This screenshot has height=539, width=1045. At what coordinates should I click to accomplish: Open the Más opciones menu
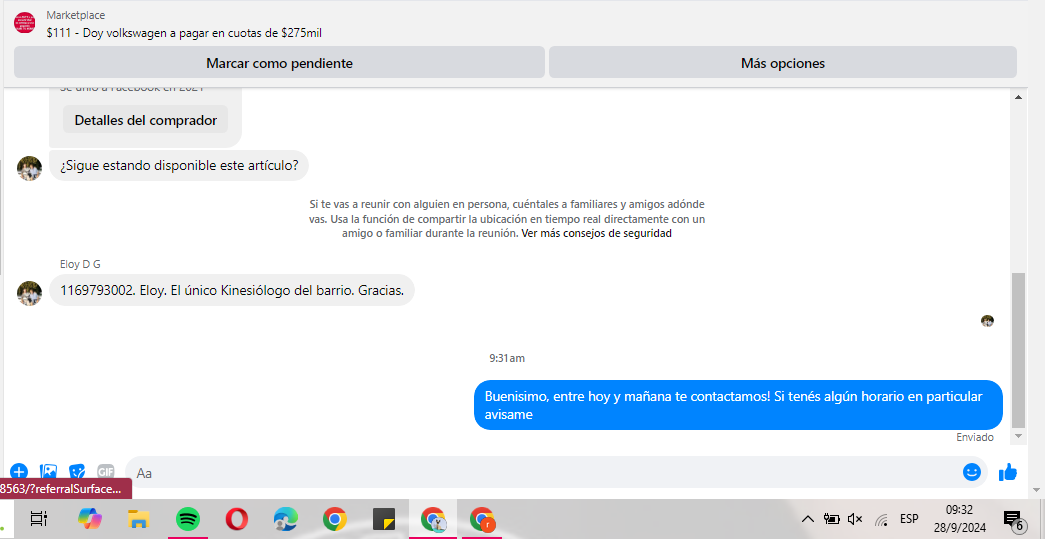tap(782, 63)
